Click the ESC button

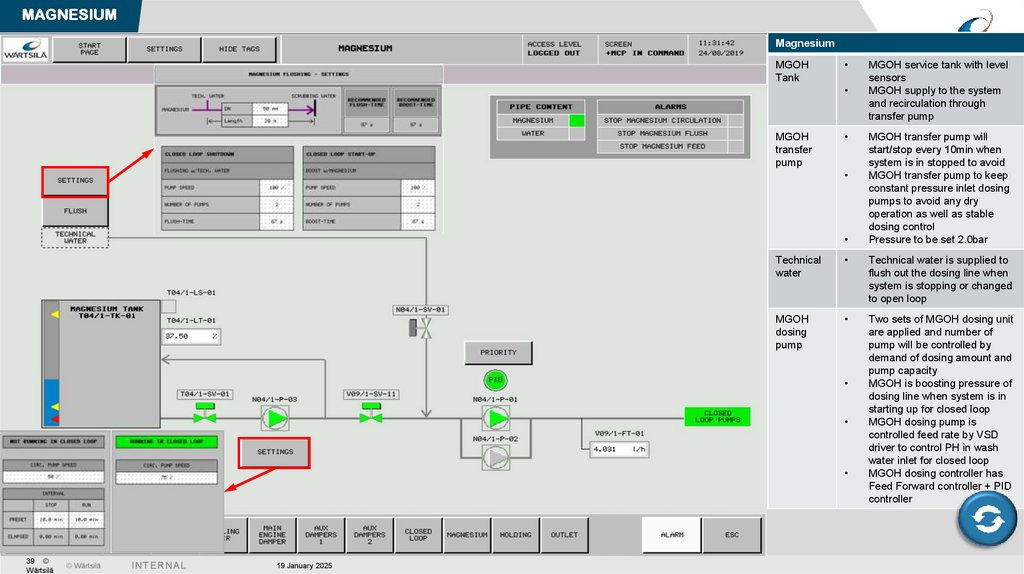pos(732,535)
